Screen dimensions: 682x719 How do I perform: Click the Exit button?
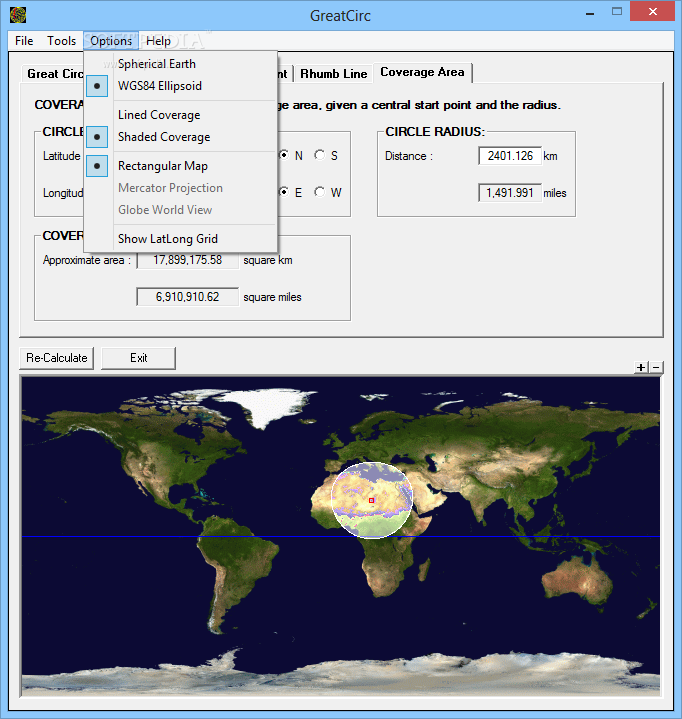(x=139, y=358)
